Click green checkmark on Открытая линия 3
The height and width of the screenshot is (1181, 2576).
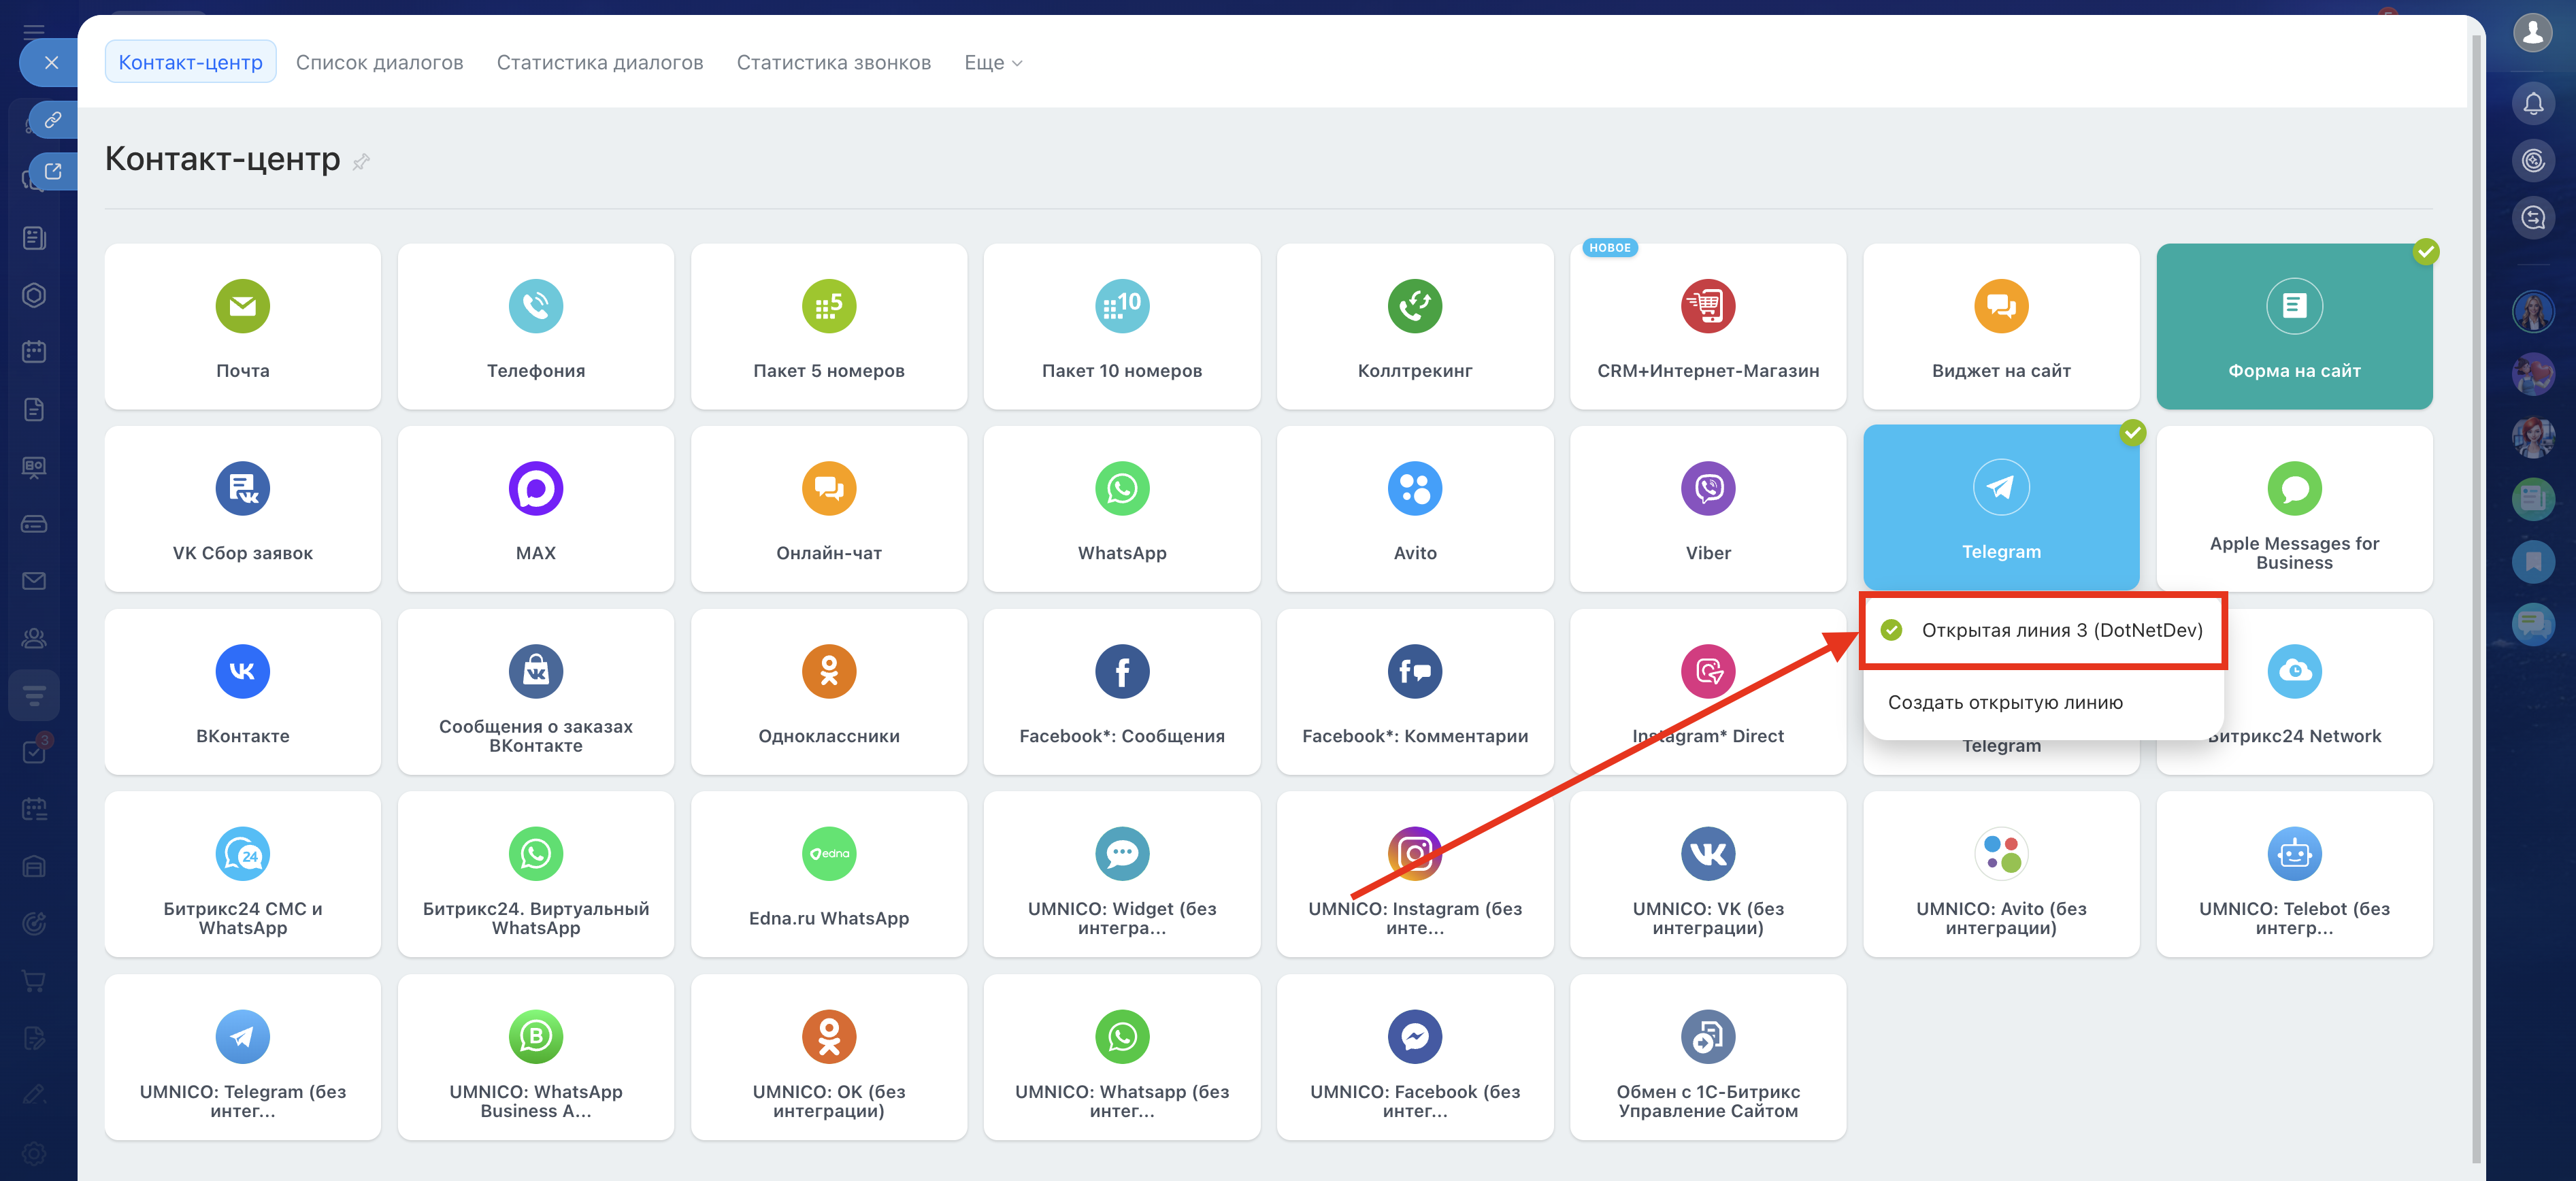tap(1890, 630)
